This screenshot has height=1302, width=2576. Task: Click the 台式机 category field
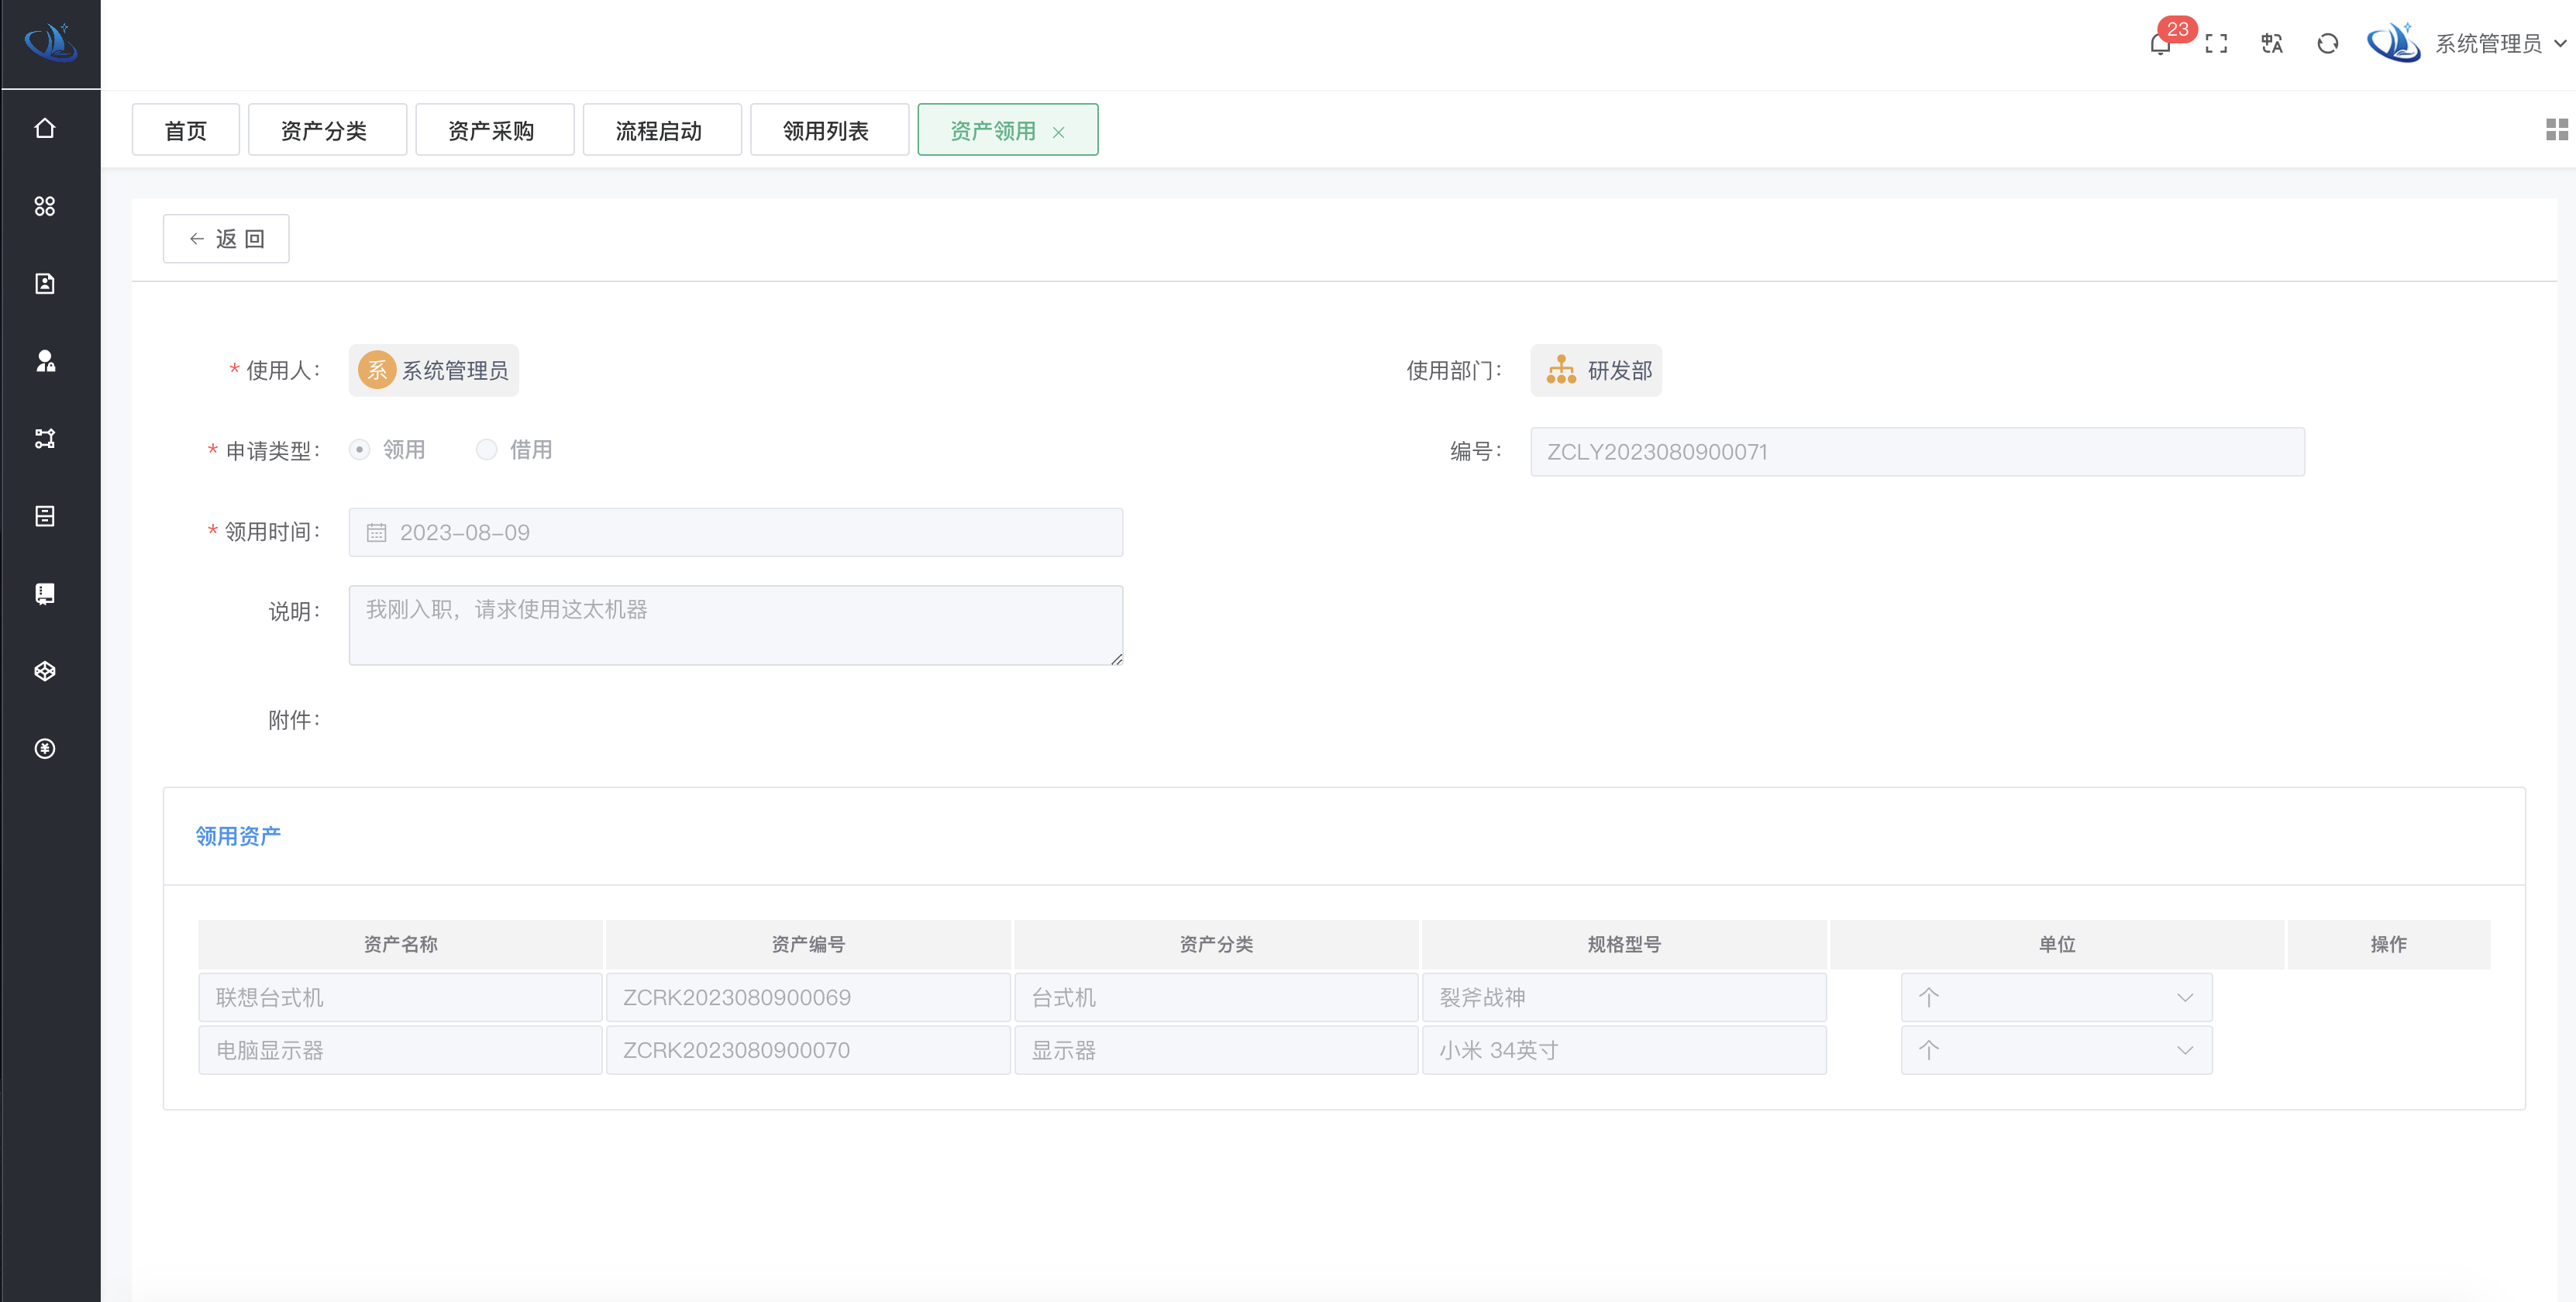(x=1216, y=997)
